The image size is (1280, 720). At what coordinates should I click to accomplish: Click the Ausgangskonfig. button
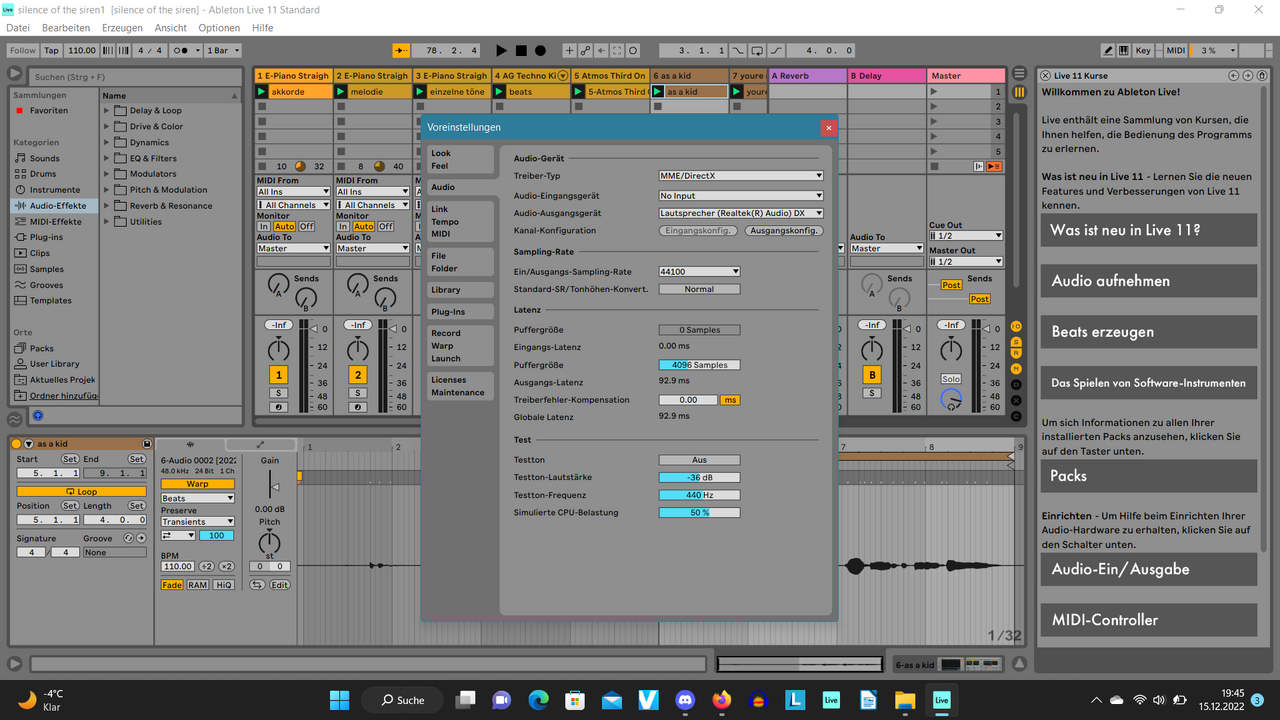click(784, 231)
